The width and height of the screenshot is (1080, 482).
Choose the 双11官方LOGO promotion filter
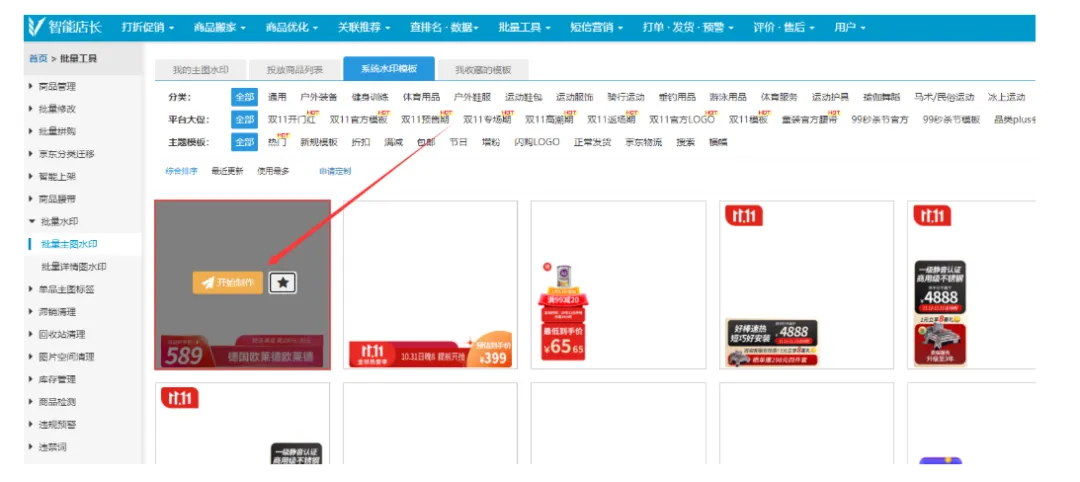click(682, 120)
